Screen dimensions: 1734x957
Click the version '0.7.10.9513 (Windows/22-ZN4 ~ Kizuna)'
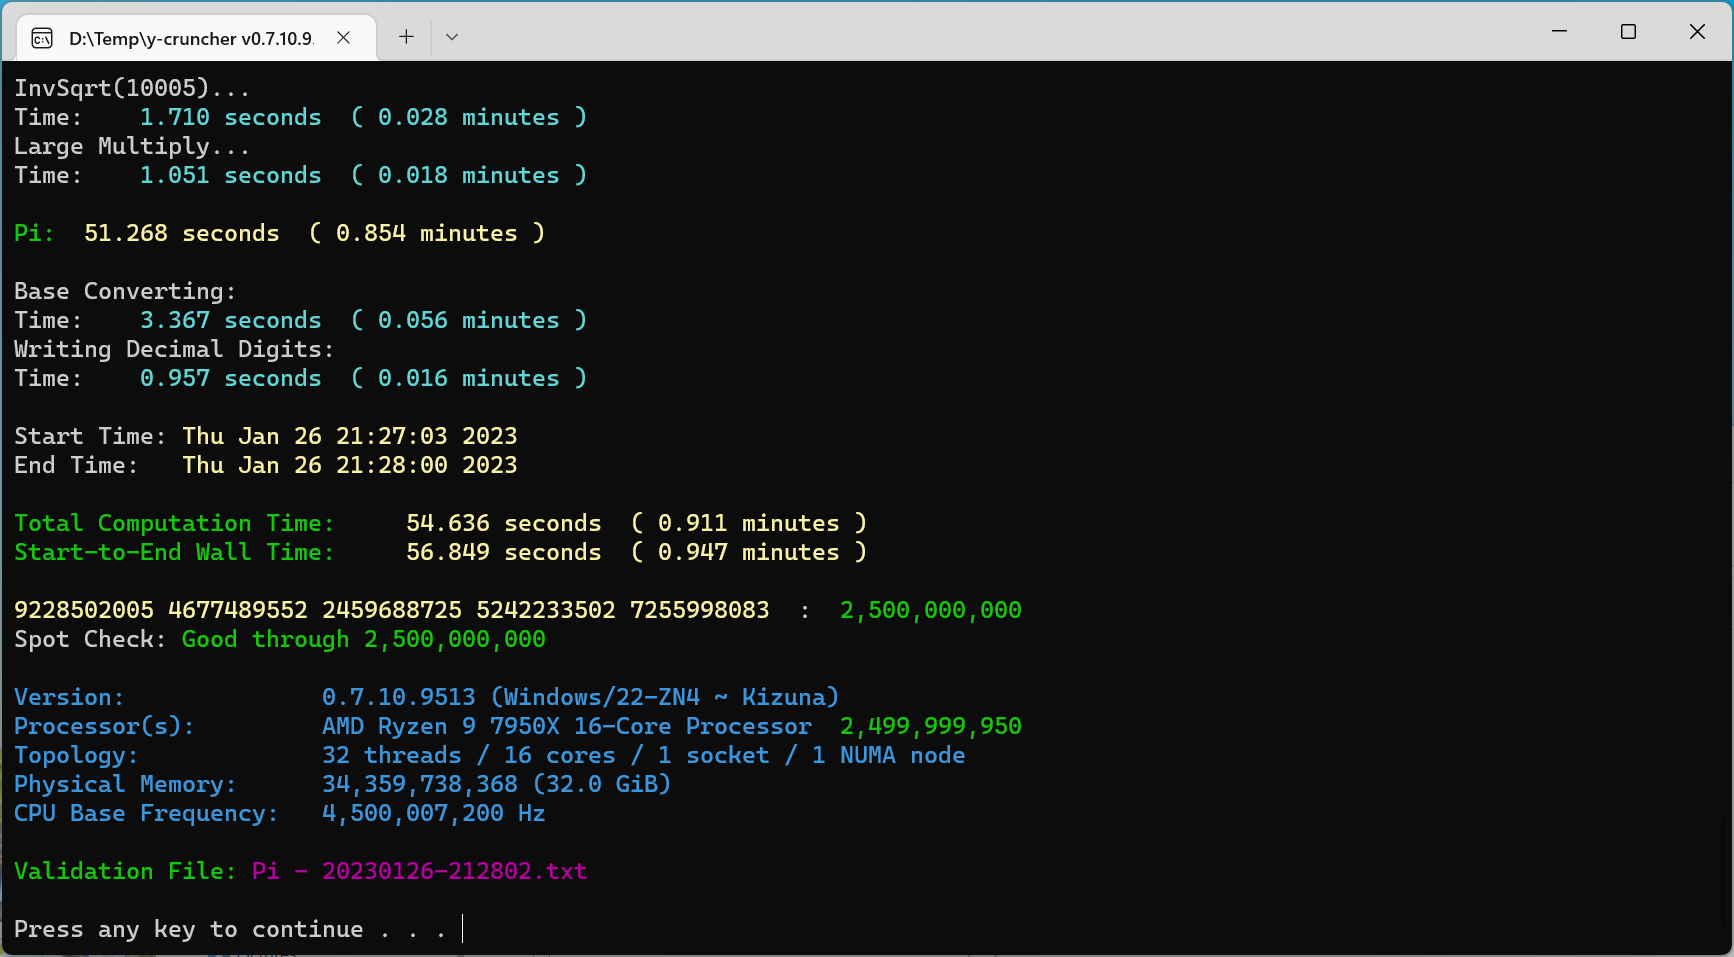pos(581,697)
